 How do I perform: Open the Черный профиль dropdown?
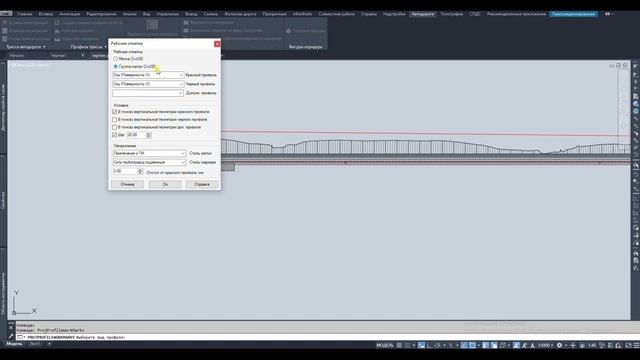[x=148, y=84]
